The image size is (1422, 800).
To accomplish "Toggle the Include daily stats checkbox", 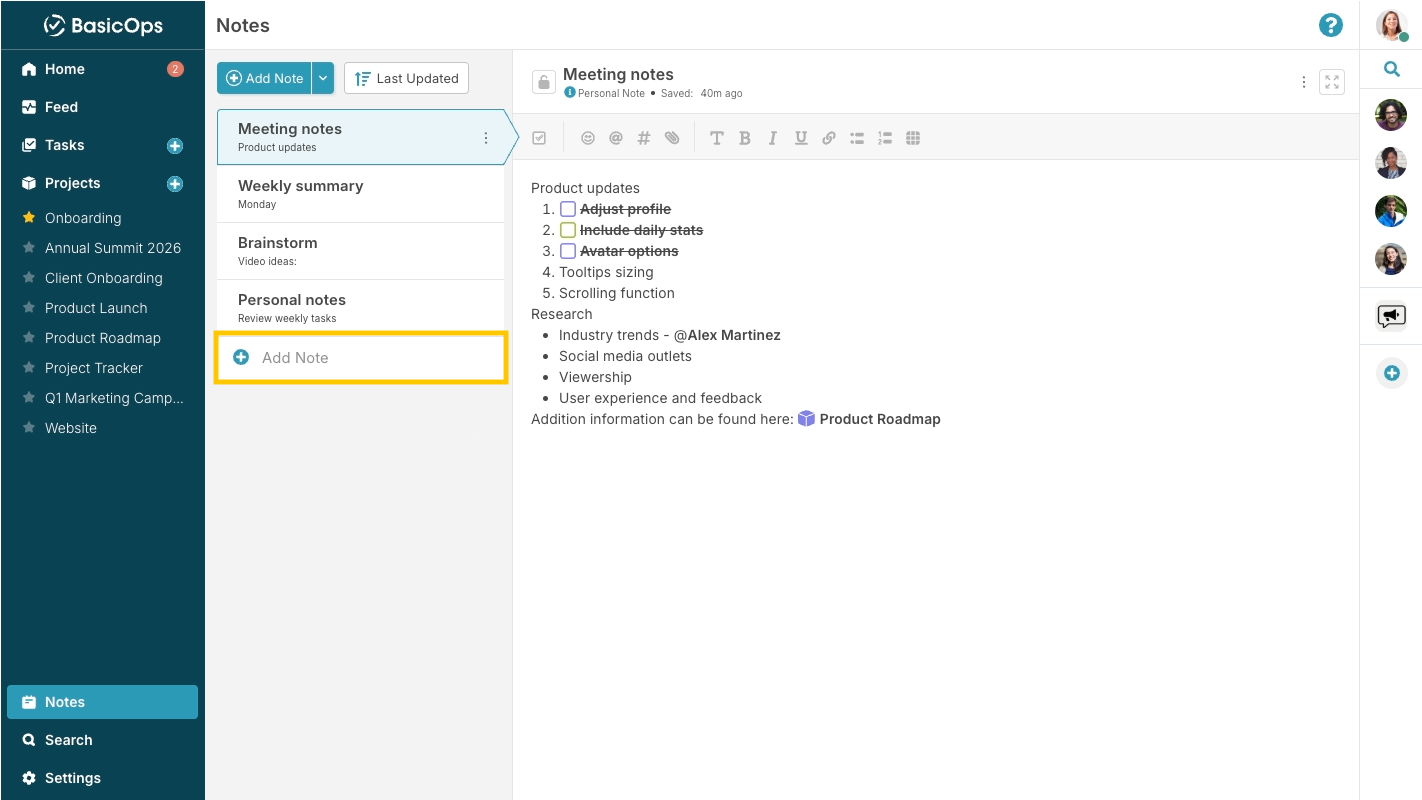I will [x=568, y=230].
